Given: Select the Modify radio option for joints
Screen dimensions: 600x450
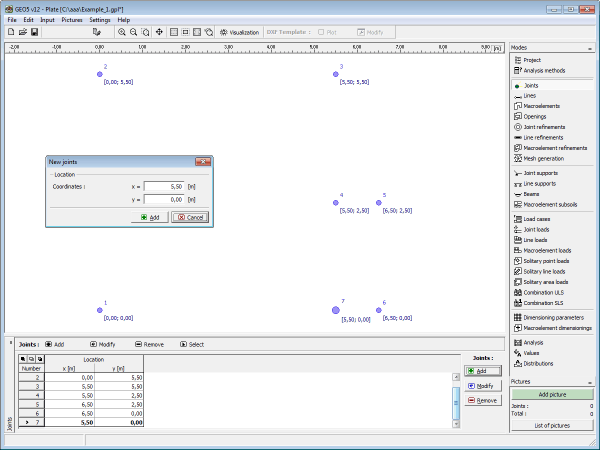Looking at the screenshot, I should click(102, 344).
